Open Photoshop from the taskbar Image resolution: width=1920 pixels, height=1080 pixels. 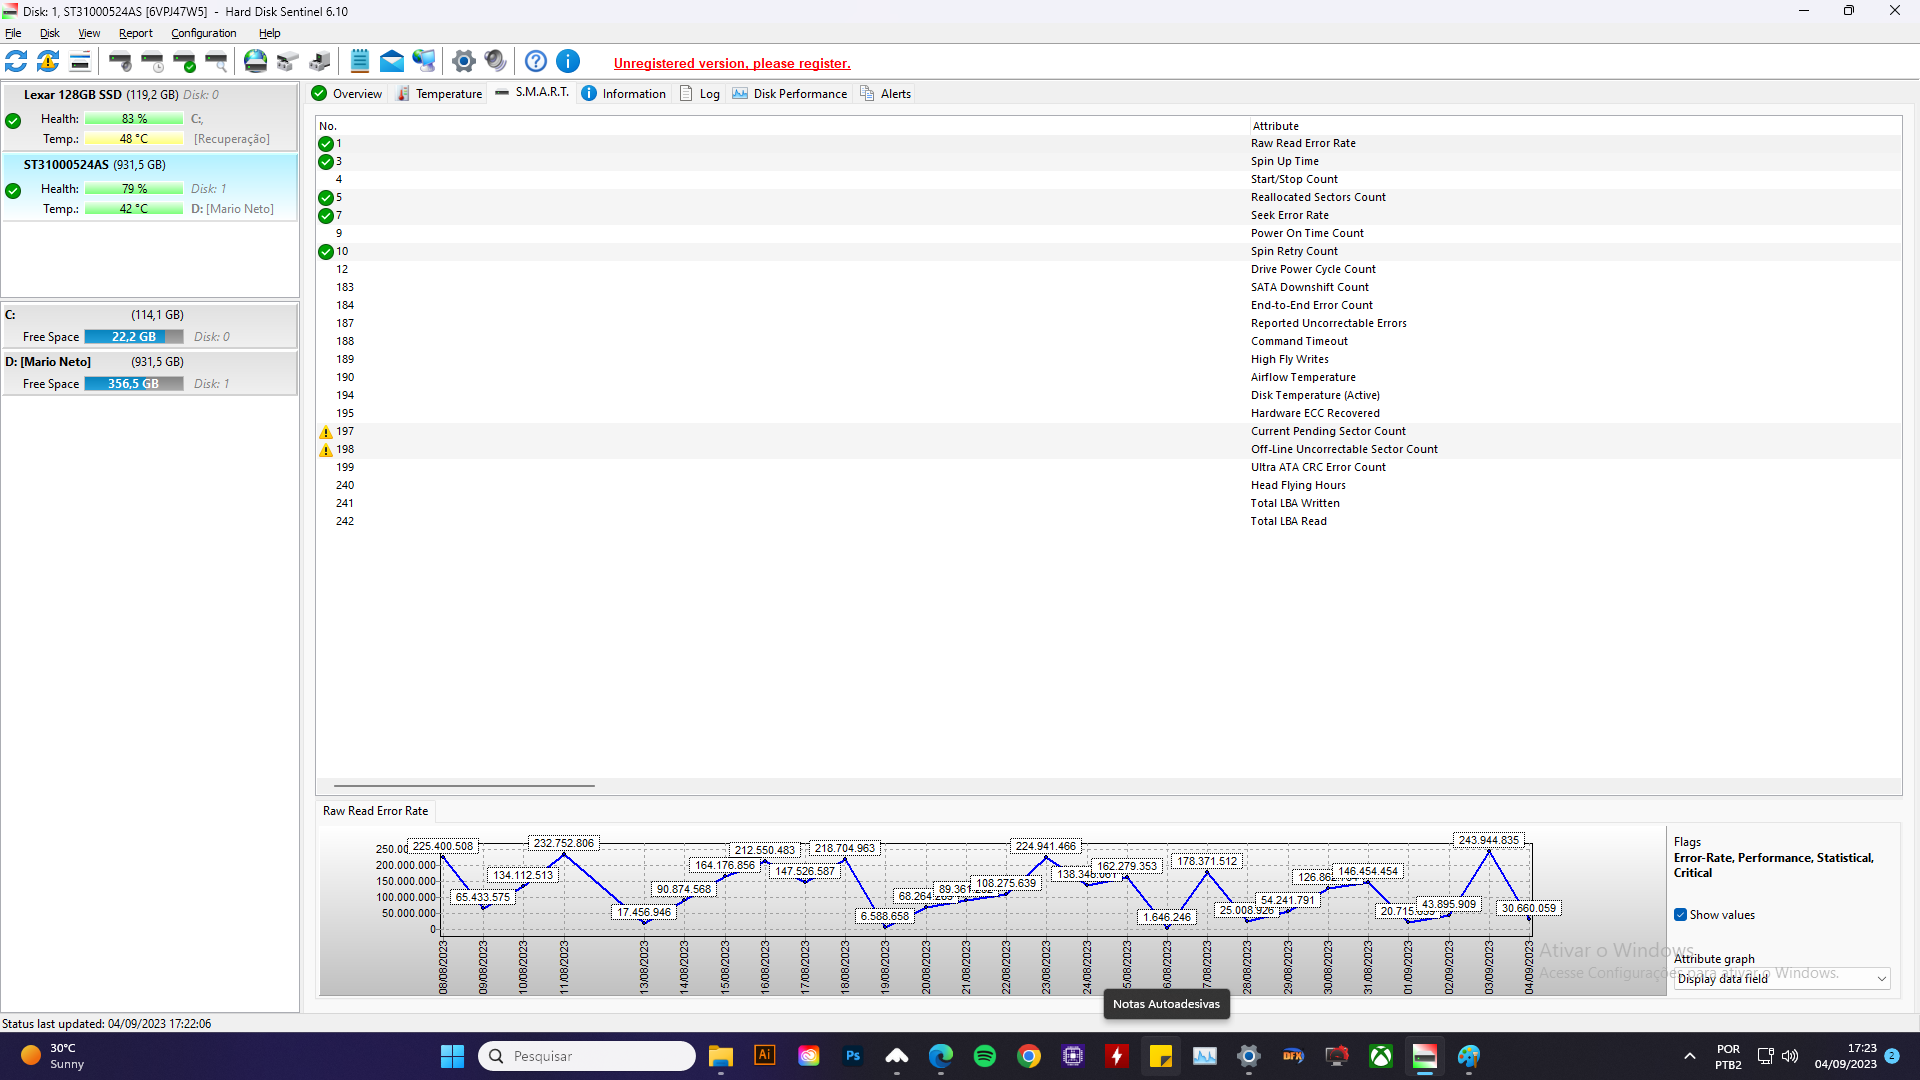point(853,1056)
